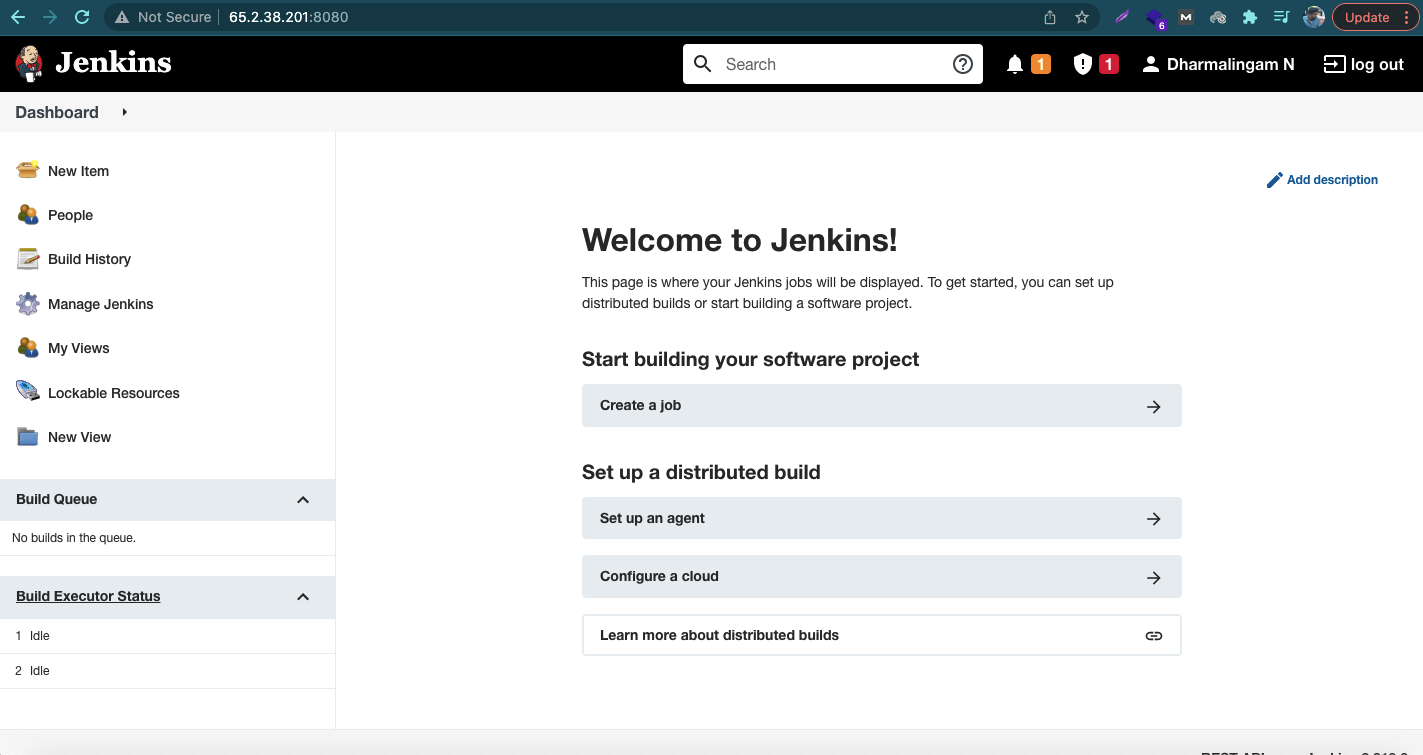Click the Manage Jenkins gear icon
This screenshot has width=1423, height=755.
click(28, 303)
